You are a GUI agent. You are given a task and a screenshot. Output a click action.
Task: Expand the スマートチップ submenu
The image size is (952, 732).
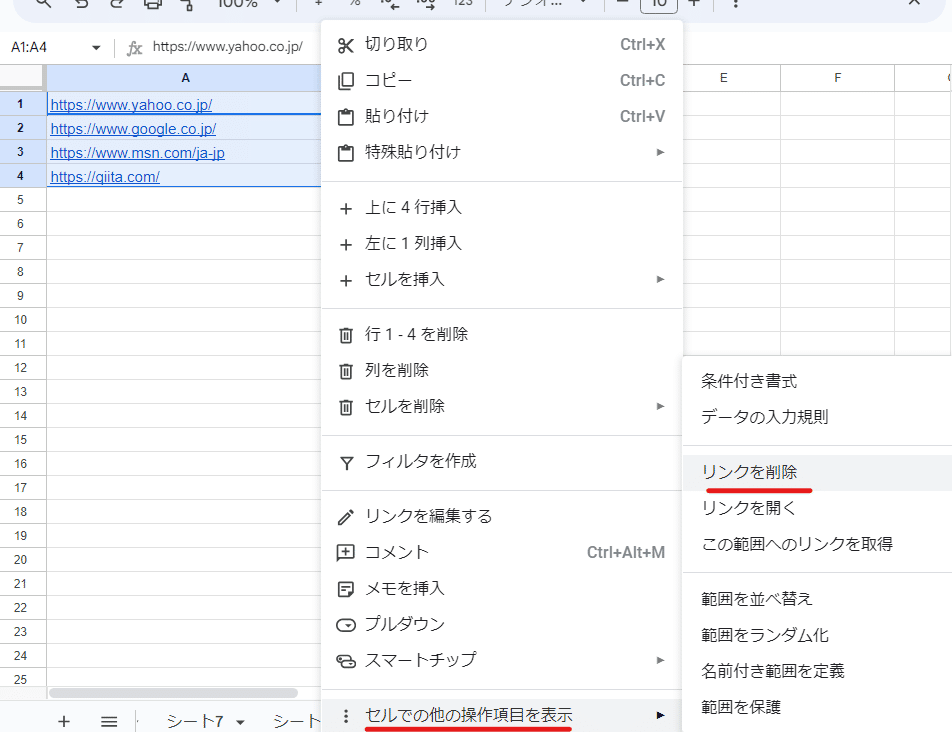point(661,660)
